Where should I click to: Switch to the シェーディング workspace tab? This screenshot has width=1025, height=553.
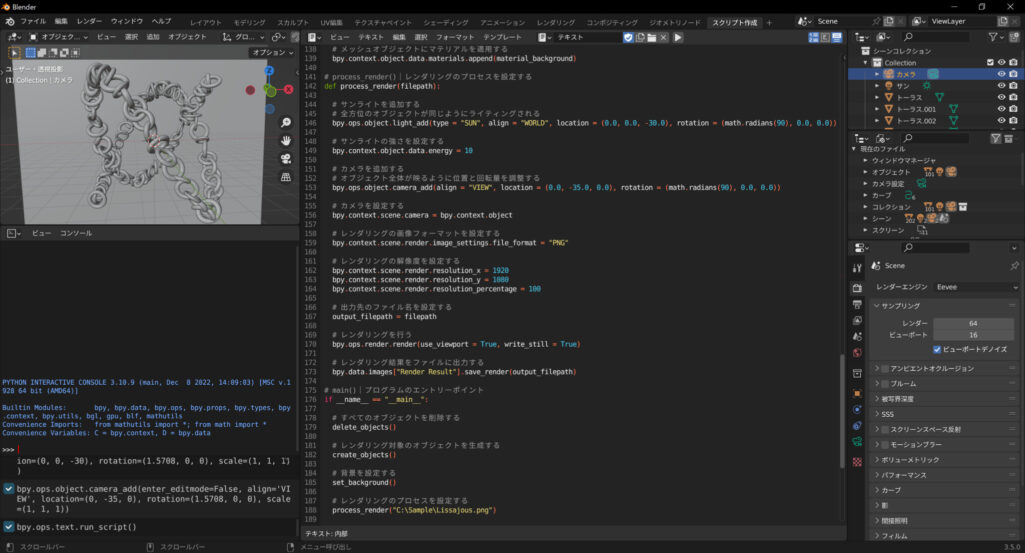point(446,22)
